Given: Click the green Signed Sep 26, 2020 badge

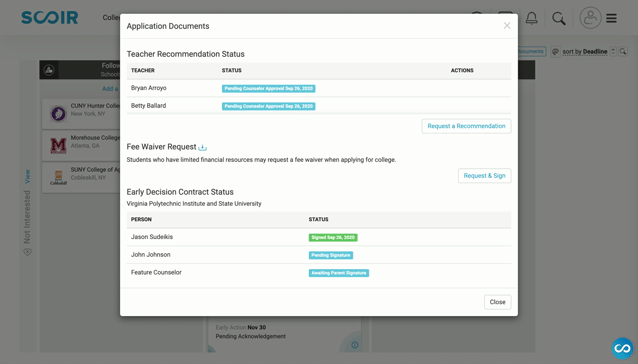Looking at the screenshot, I should (333, 238).
